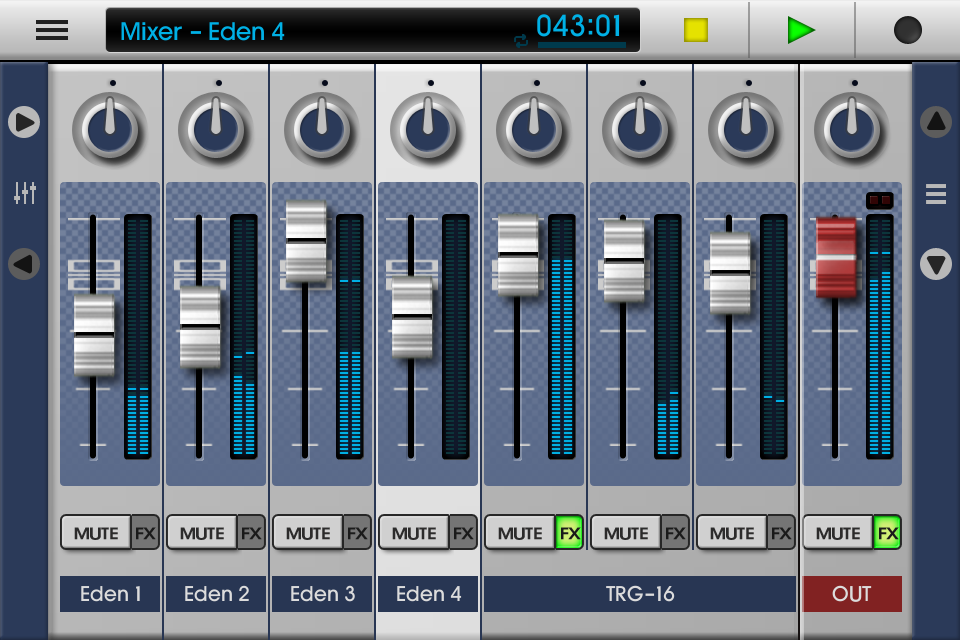Toggle the loop icon beside the time counter
960x640 pixels.
[521, 40]
